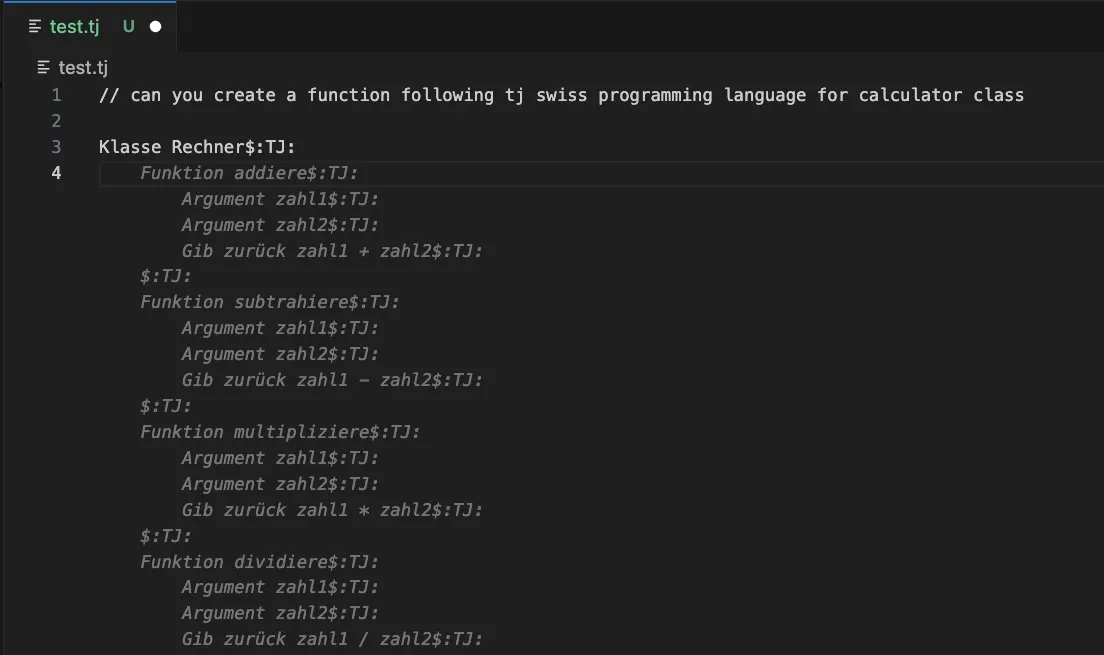Click highlighted line number 4

tap(56, 172)
